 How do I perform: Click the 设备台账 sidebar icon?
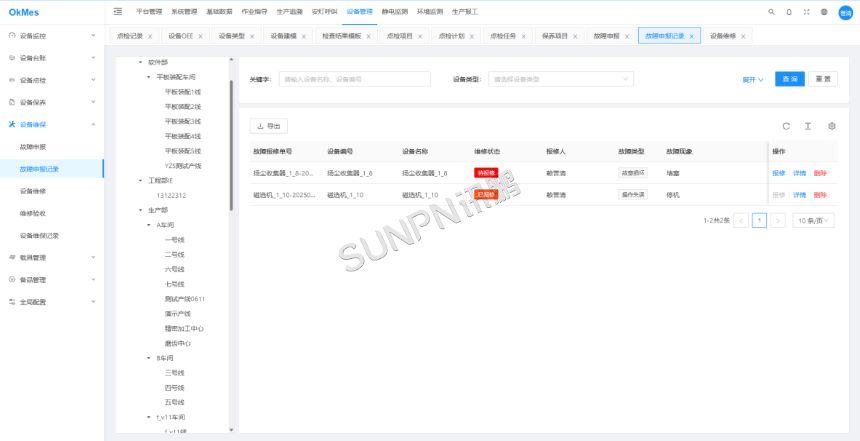click(12, 58)
